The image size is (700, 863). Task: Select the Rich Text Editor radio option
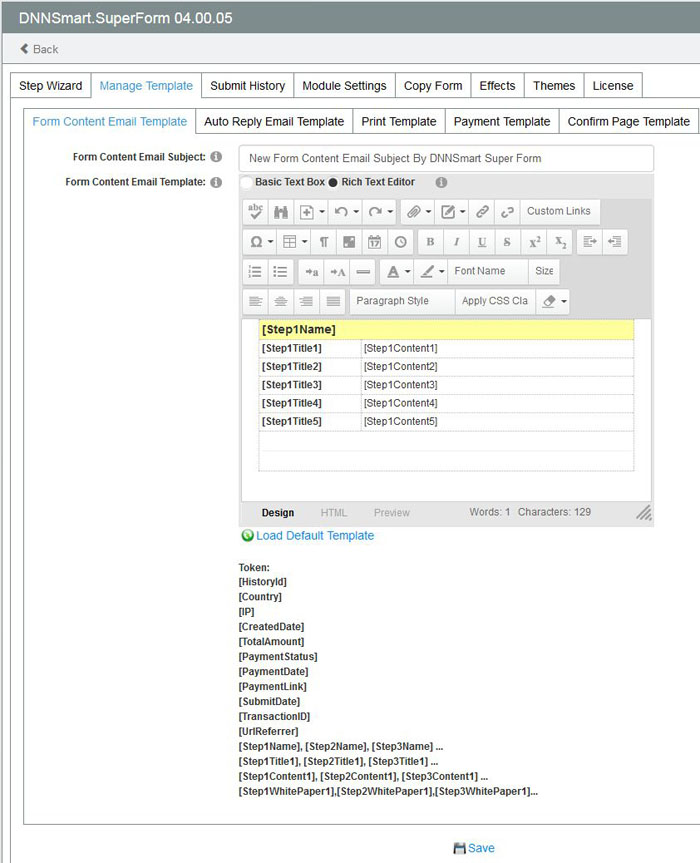(333, 182)
